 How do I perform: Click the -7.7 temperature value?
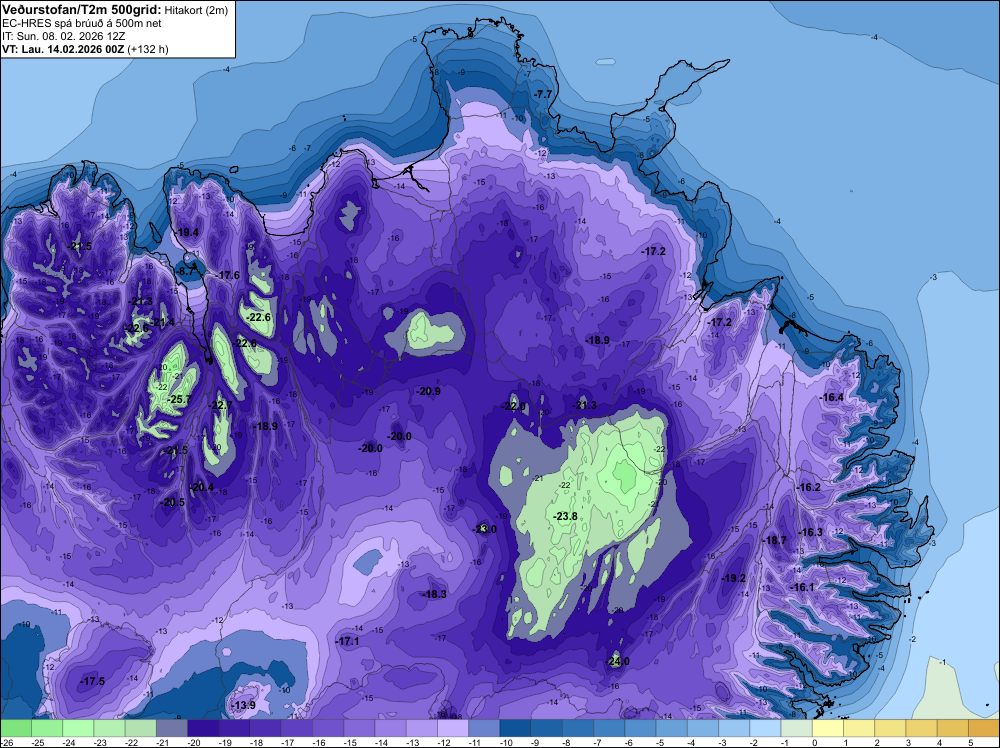(x=543, y=94)
